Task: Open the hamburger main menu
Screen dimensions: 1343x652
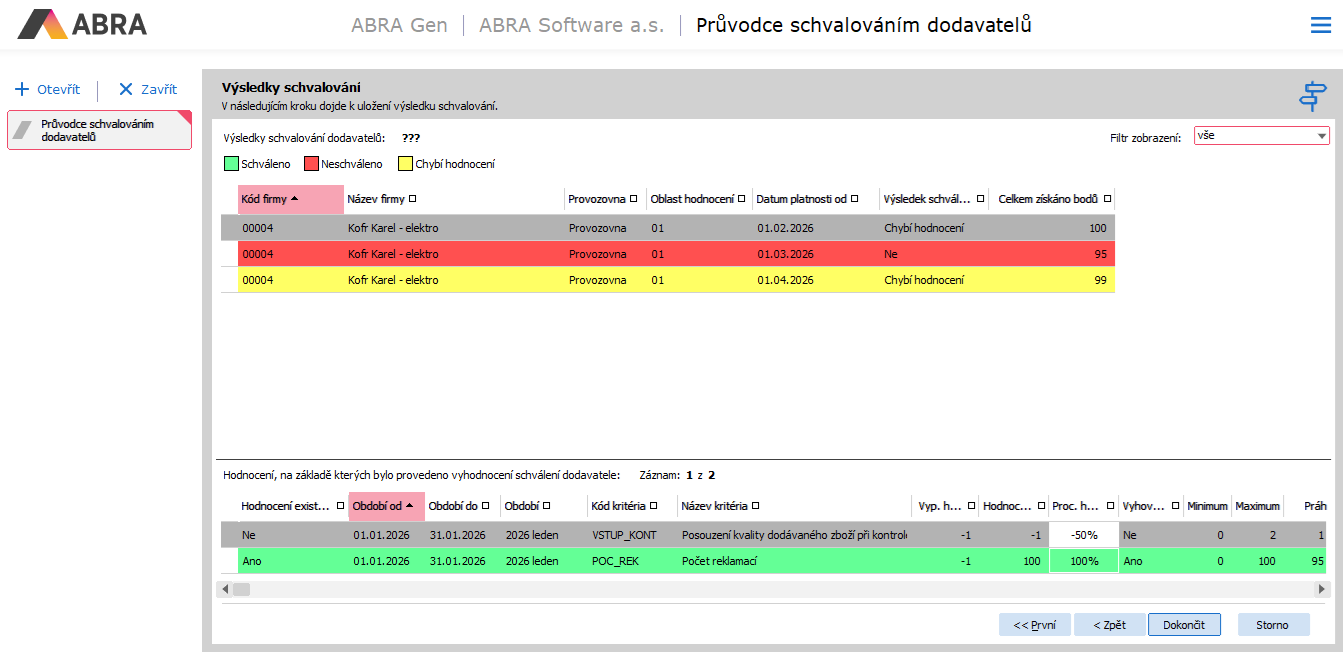Action: coord(1320,26)
